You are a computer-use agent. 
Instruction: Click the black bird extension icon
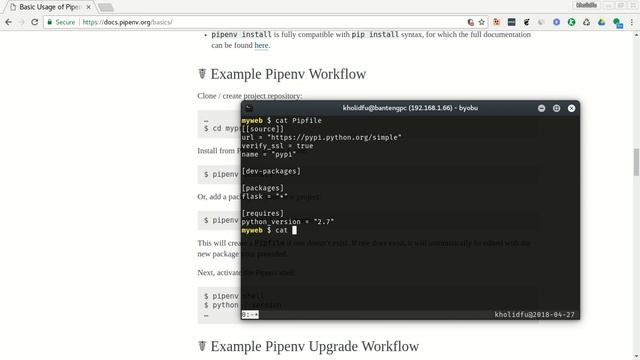click(527, 22)
